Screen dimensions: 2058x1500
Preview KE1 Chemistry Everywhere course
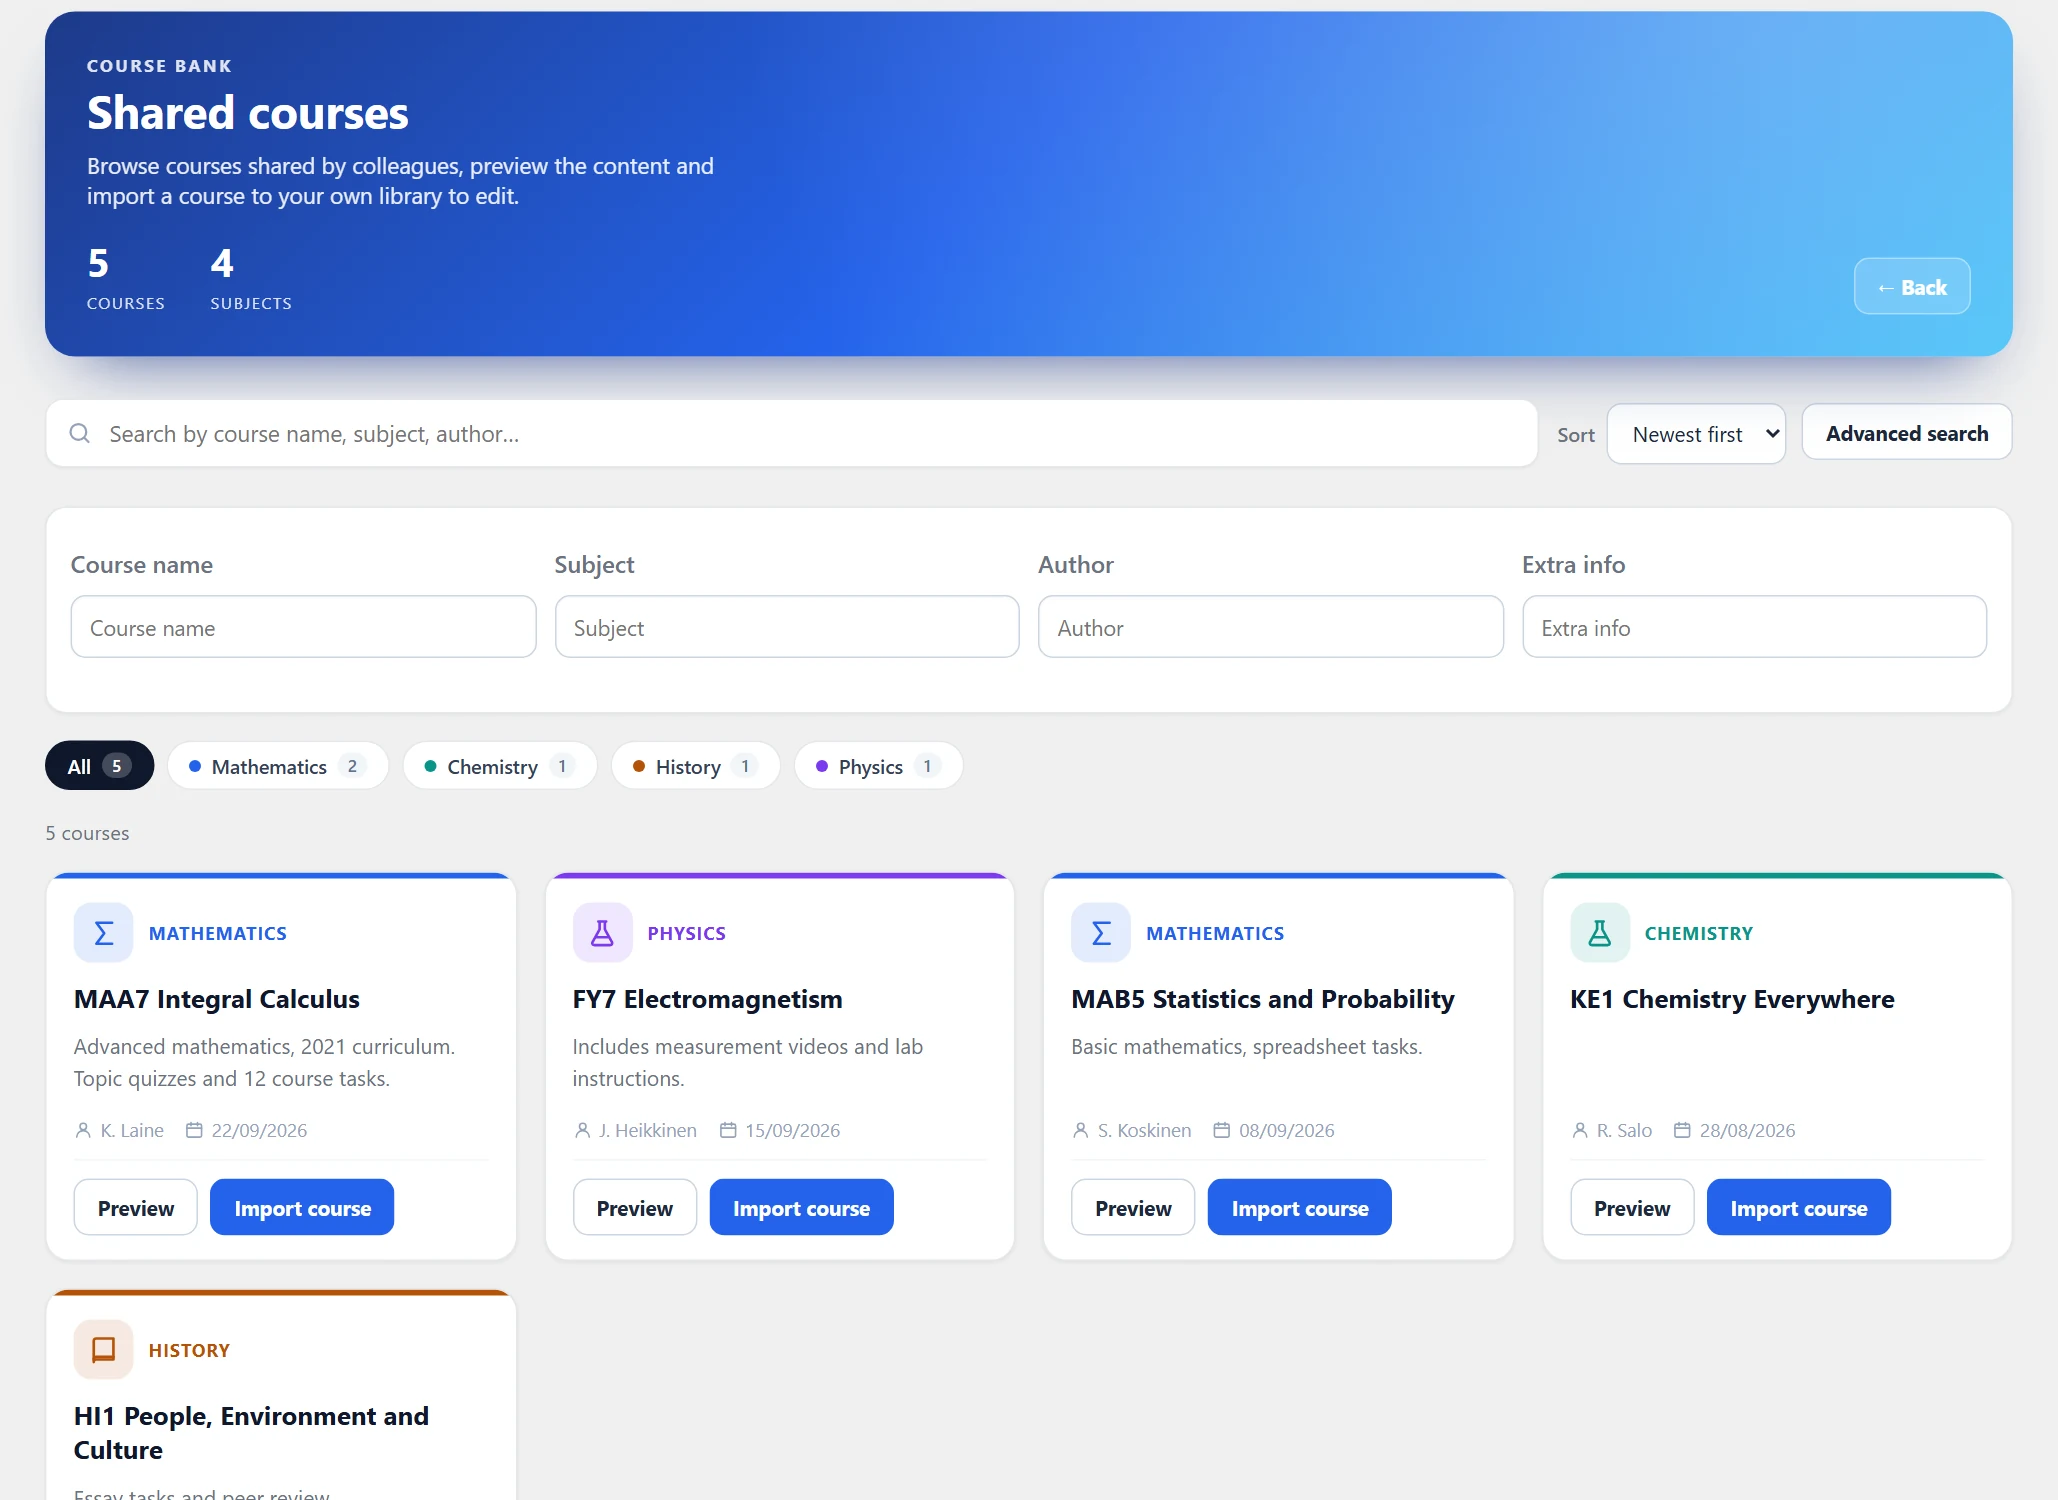coord(1632,1208)
